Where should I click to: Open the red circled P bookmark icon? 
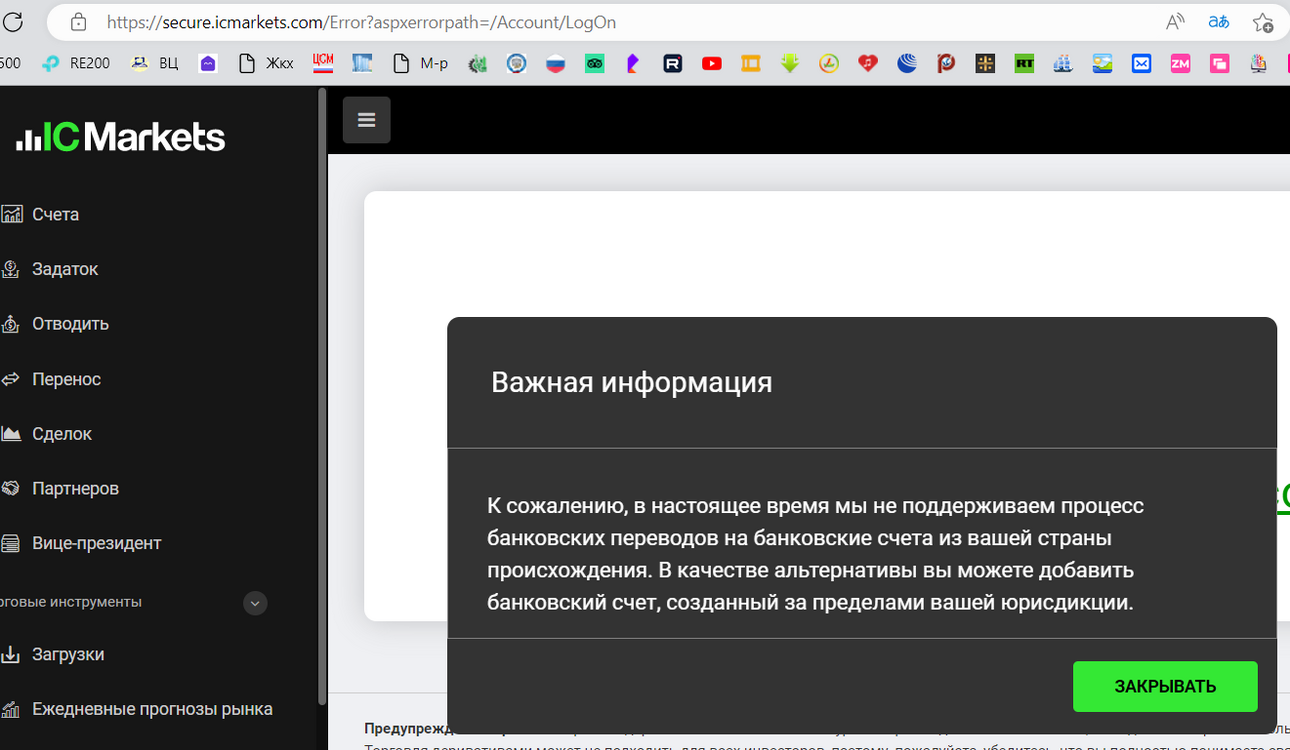pyautogui.click(x=946, y=63)
